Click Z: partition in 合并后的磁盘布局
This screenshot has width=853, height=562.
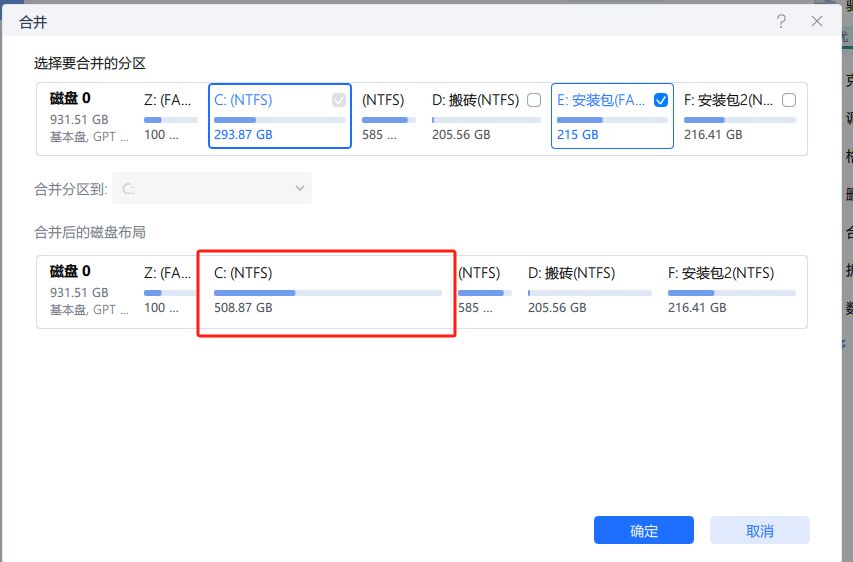tap(168, 290)
